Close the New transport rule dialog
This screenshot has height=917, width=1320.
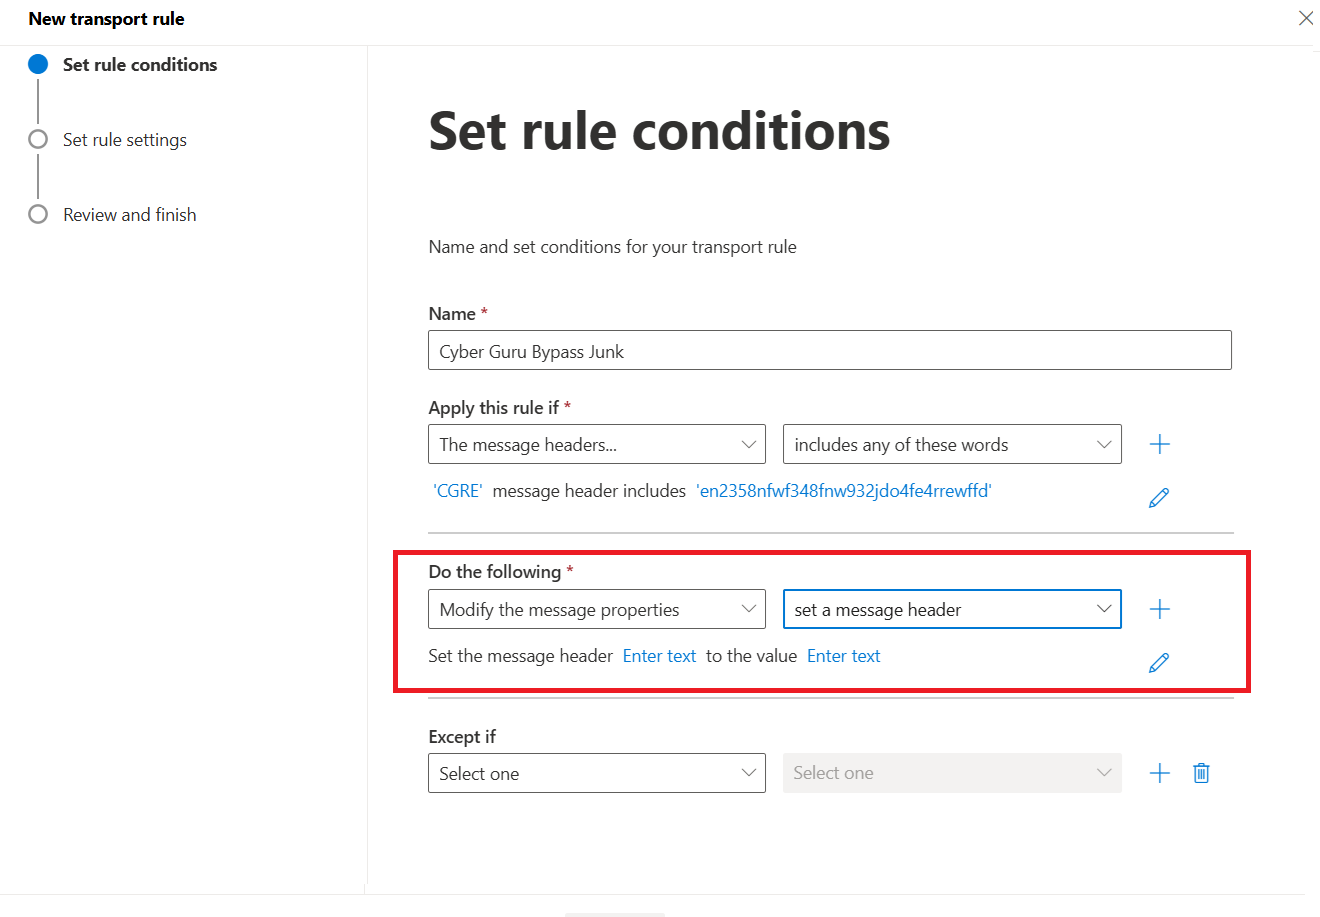point(1306,18)
